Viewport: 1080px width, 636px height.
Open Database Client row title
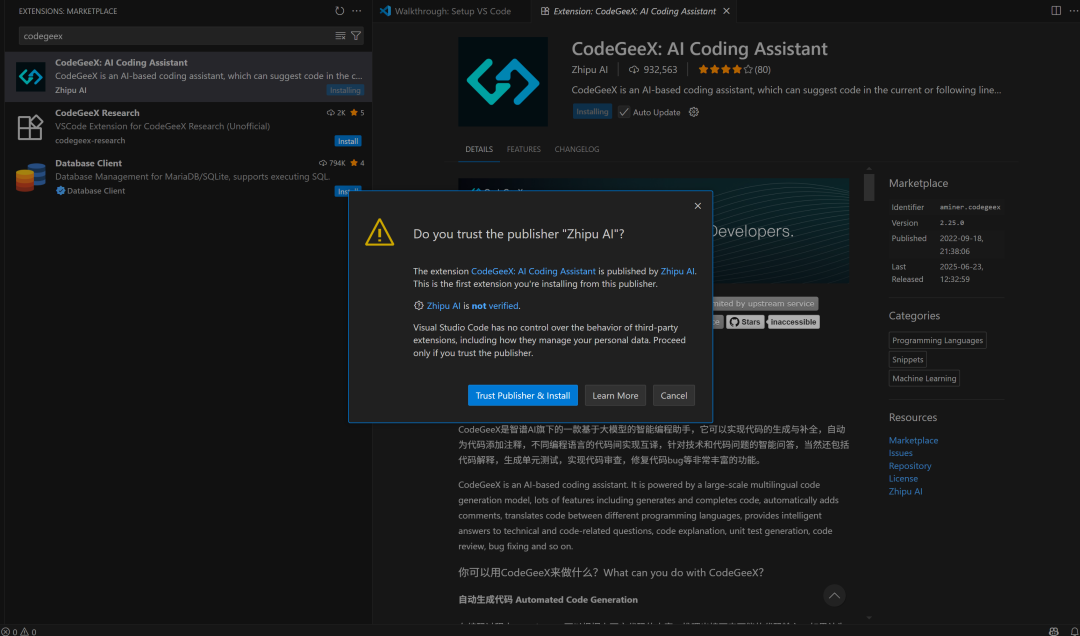point(88,163)
